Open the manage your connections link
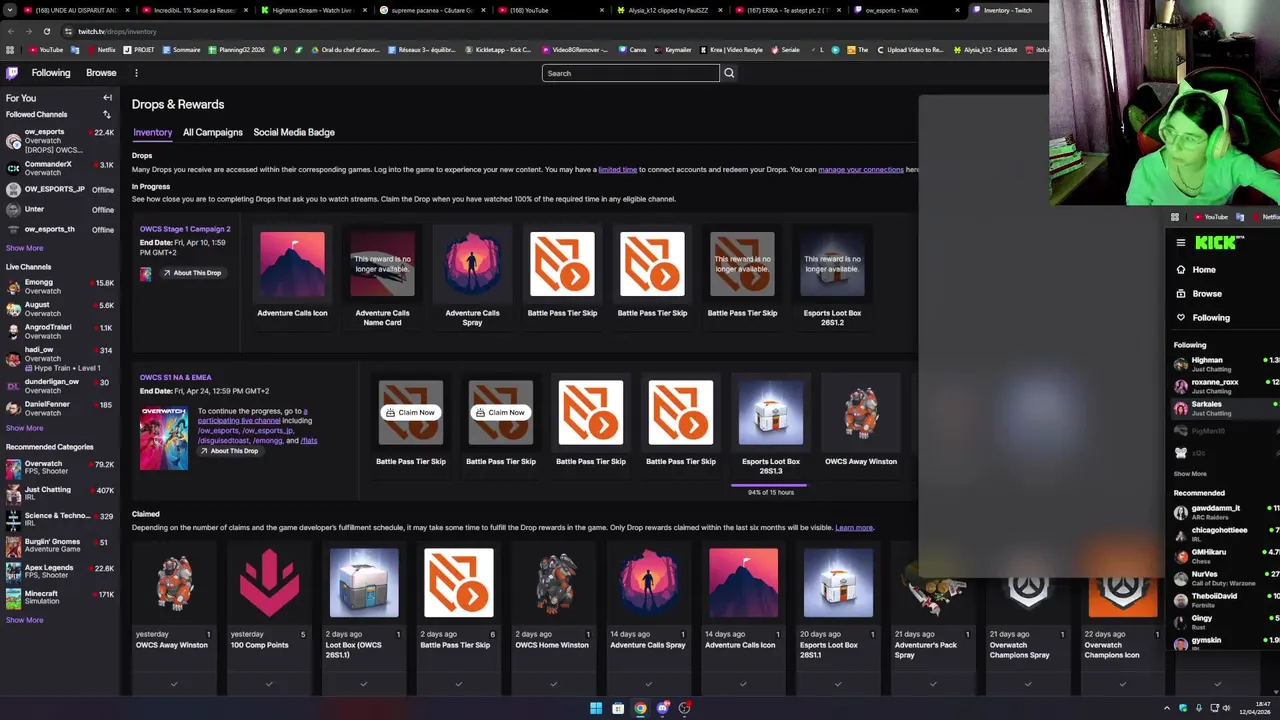 pos(861,170)
